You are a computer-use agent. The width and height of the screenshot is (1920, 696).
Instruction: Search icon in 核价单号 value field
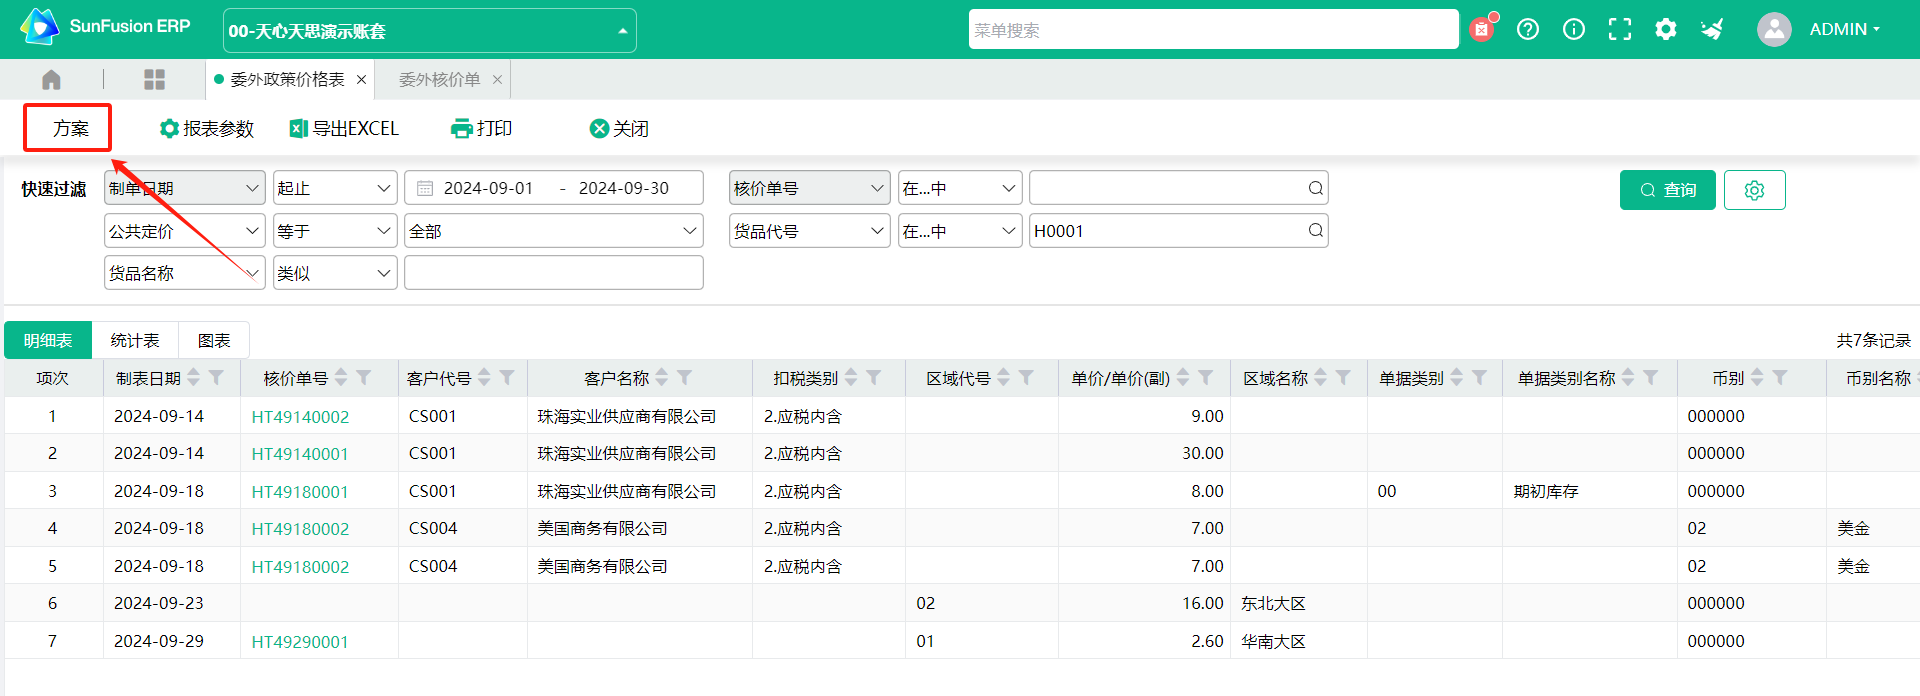[x=1316, y=188]
